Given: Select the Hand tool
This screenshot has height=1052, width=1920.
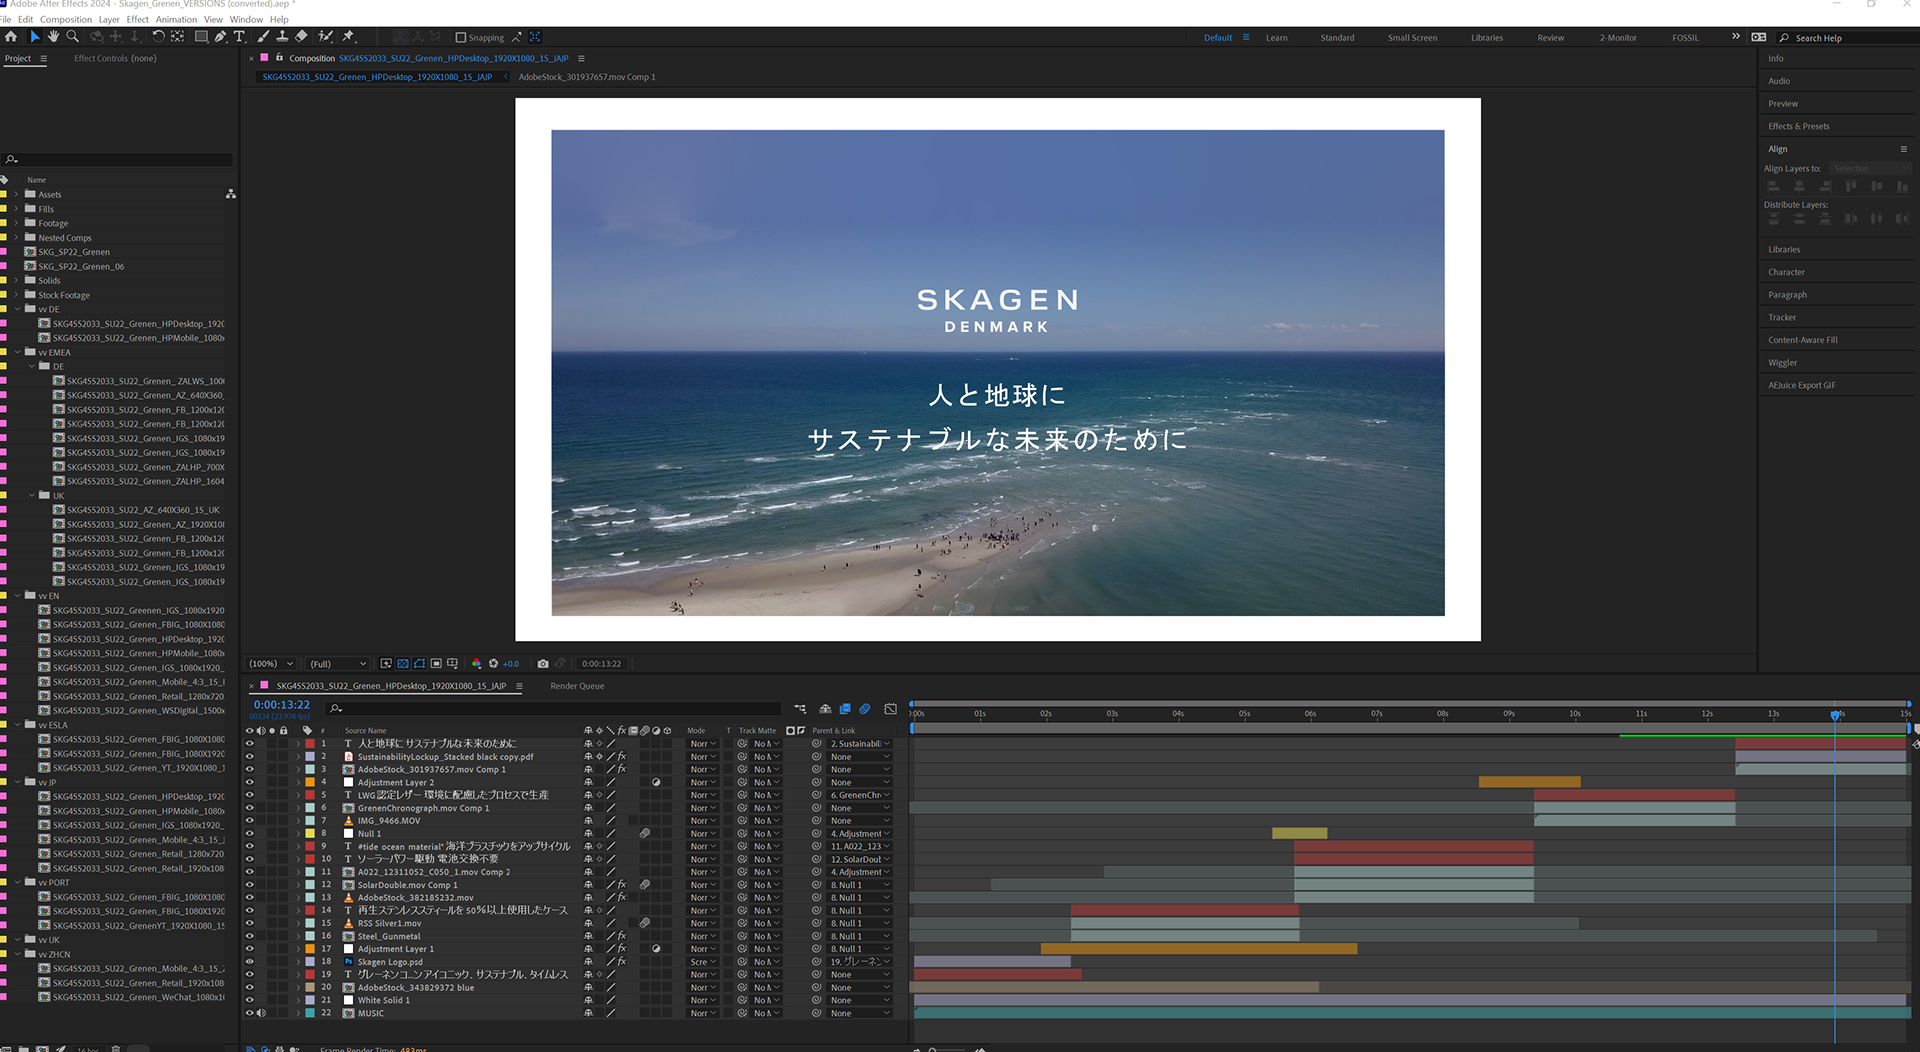Looking at the screenshot, I should pos(54,37).
